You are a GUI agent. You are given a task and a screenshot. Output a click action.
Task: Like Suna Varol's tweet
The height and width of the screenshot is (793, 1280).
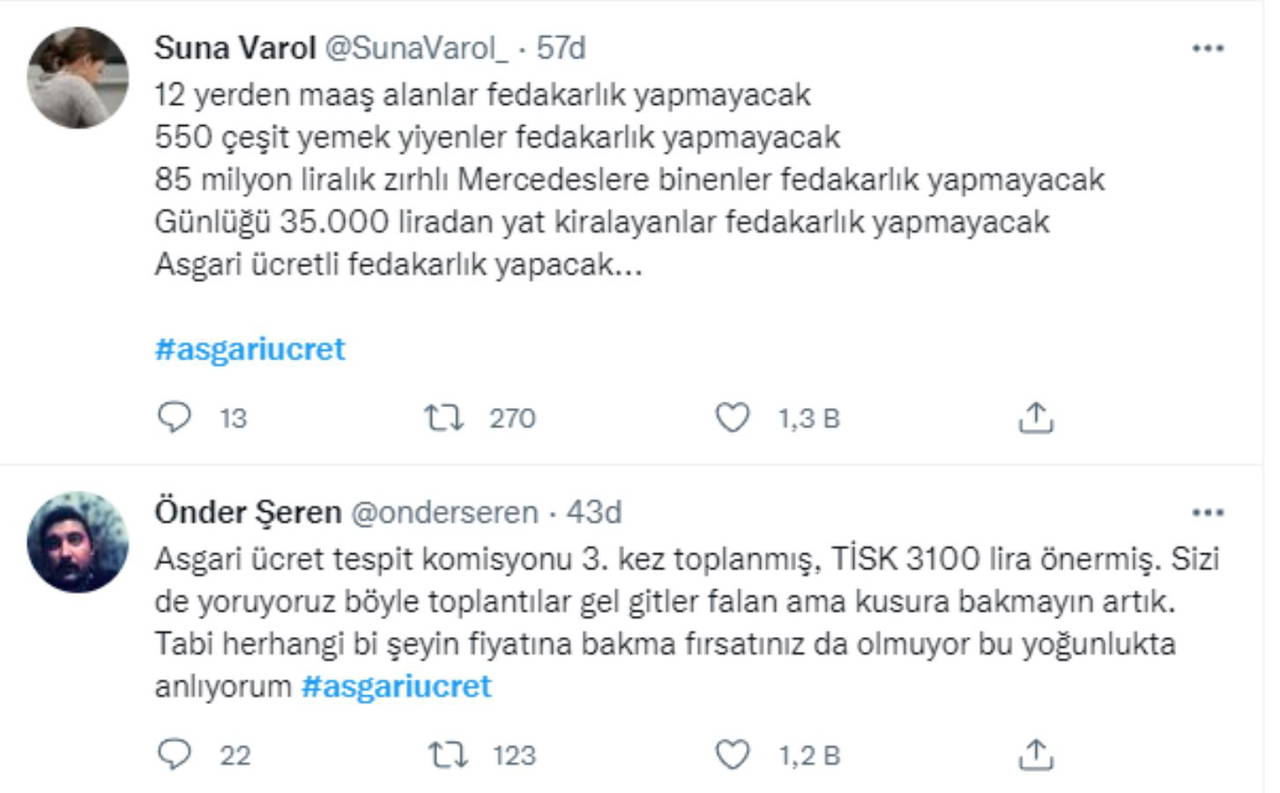click(733, 418)
